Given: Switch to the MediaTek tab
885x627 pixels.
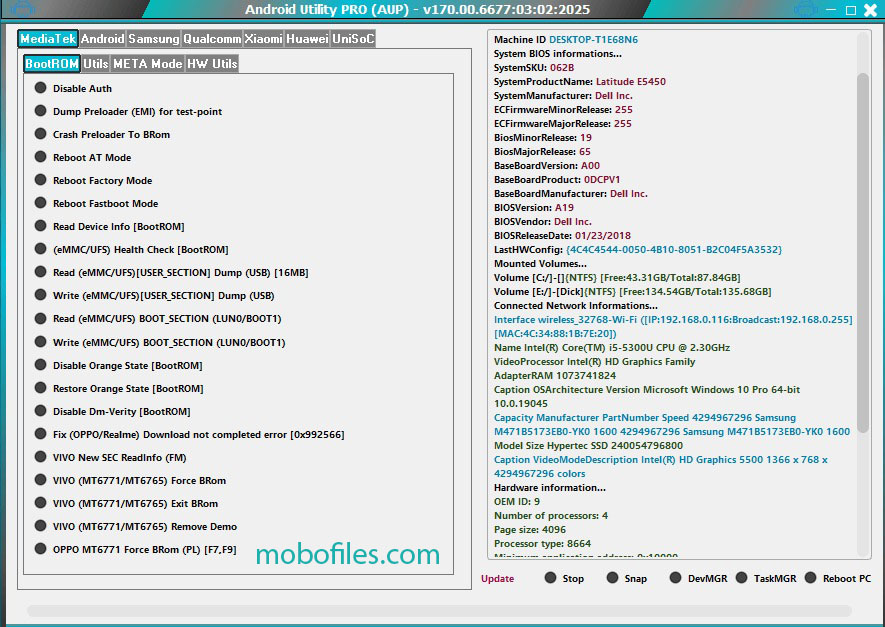Looking at the screenshot, I should tap(48, 38).
